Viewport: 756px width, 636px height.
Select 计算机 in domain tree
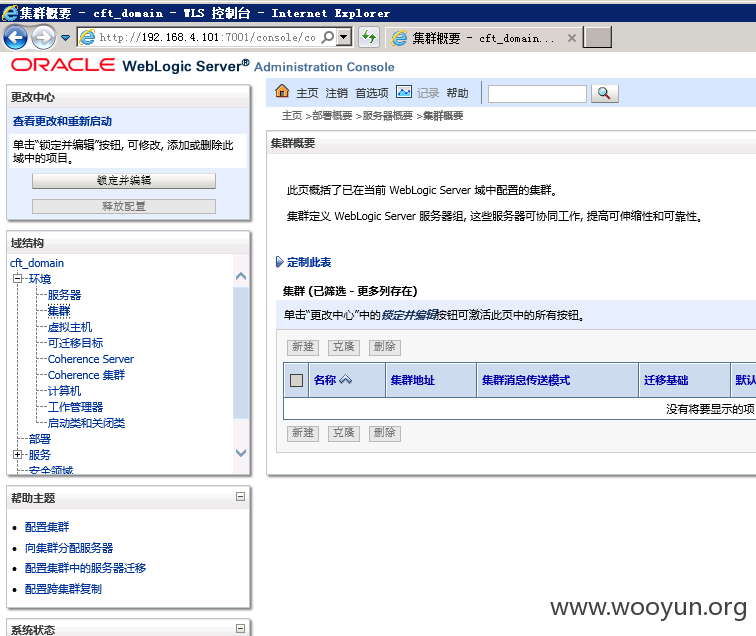[x=64, y=391]
